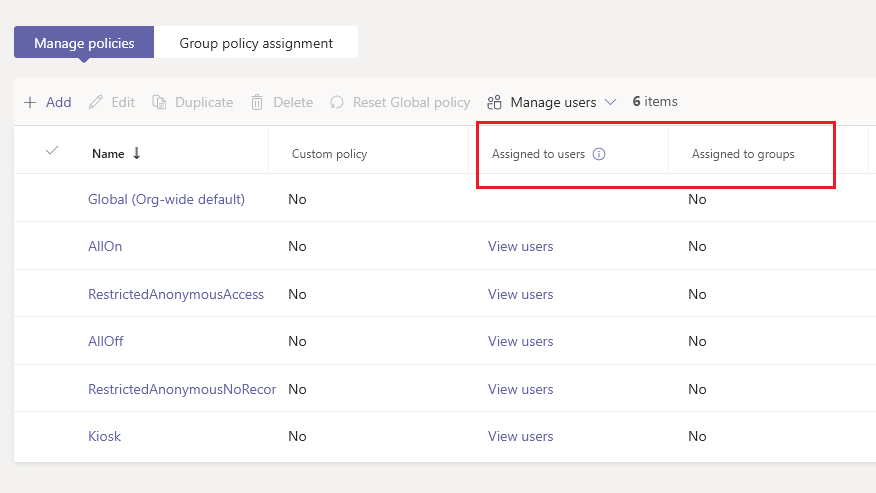This screenshot has height=493, width=876.
Task: Click Assigned to groups No for RestrictedAnonymousNoRecor
Action: (x=697, y=389)
